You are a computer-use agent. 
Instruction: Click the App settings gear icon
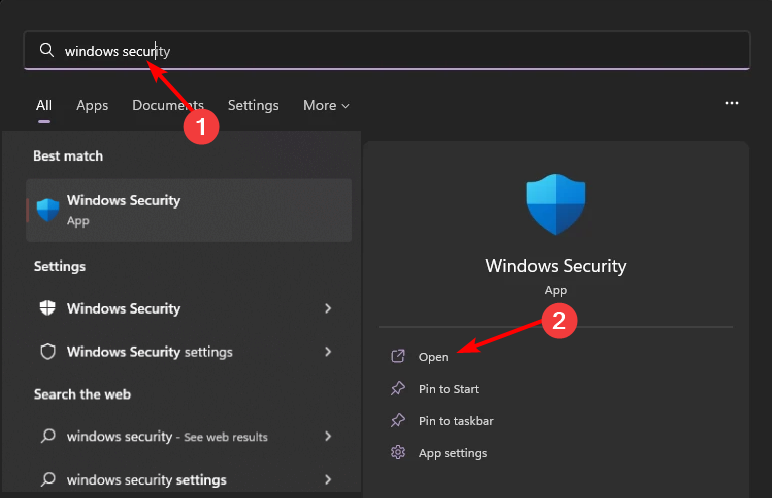397,453
